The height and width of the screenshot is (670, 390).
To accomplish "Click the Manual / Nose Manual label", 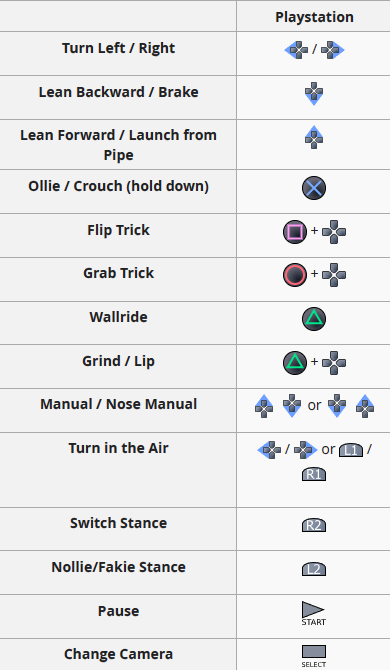I will (x=118, y=404).
